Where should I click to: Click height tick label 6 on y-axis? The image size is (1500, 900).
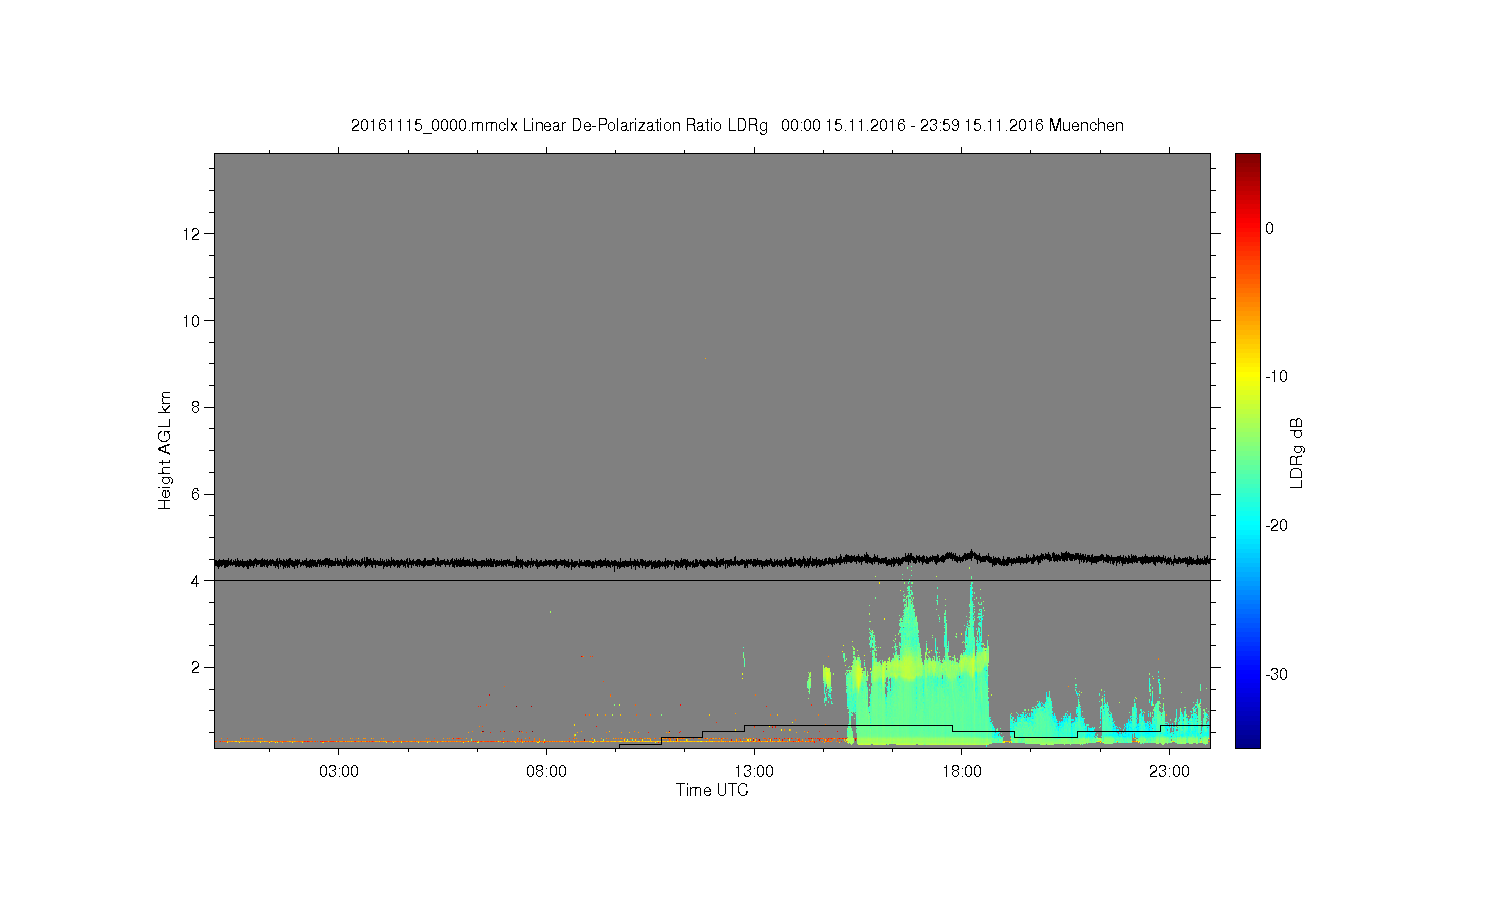coord(196,494)
